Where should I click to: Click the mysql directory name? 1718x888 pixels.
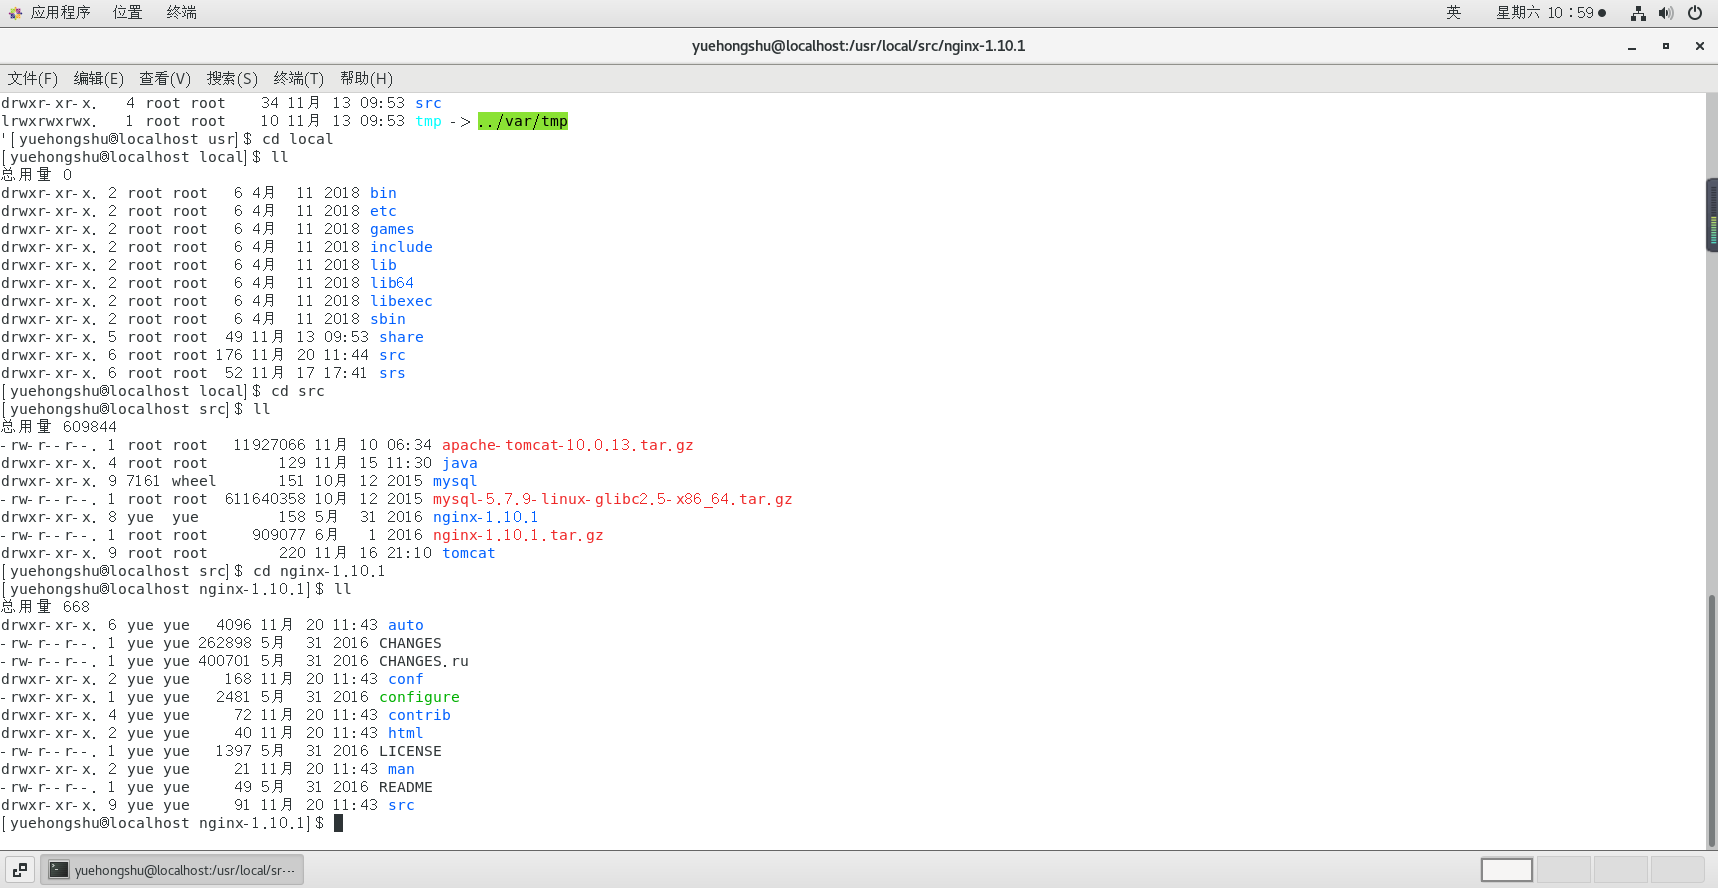(455, 481)
